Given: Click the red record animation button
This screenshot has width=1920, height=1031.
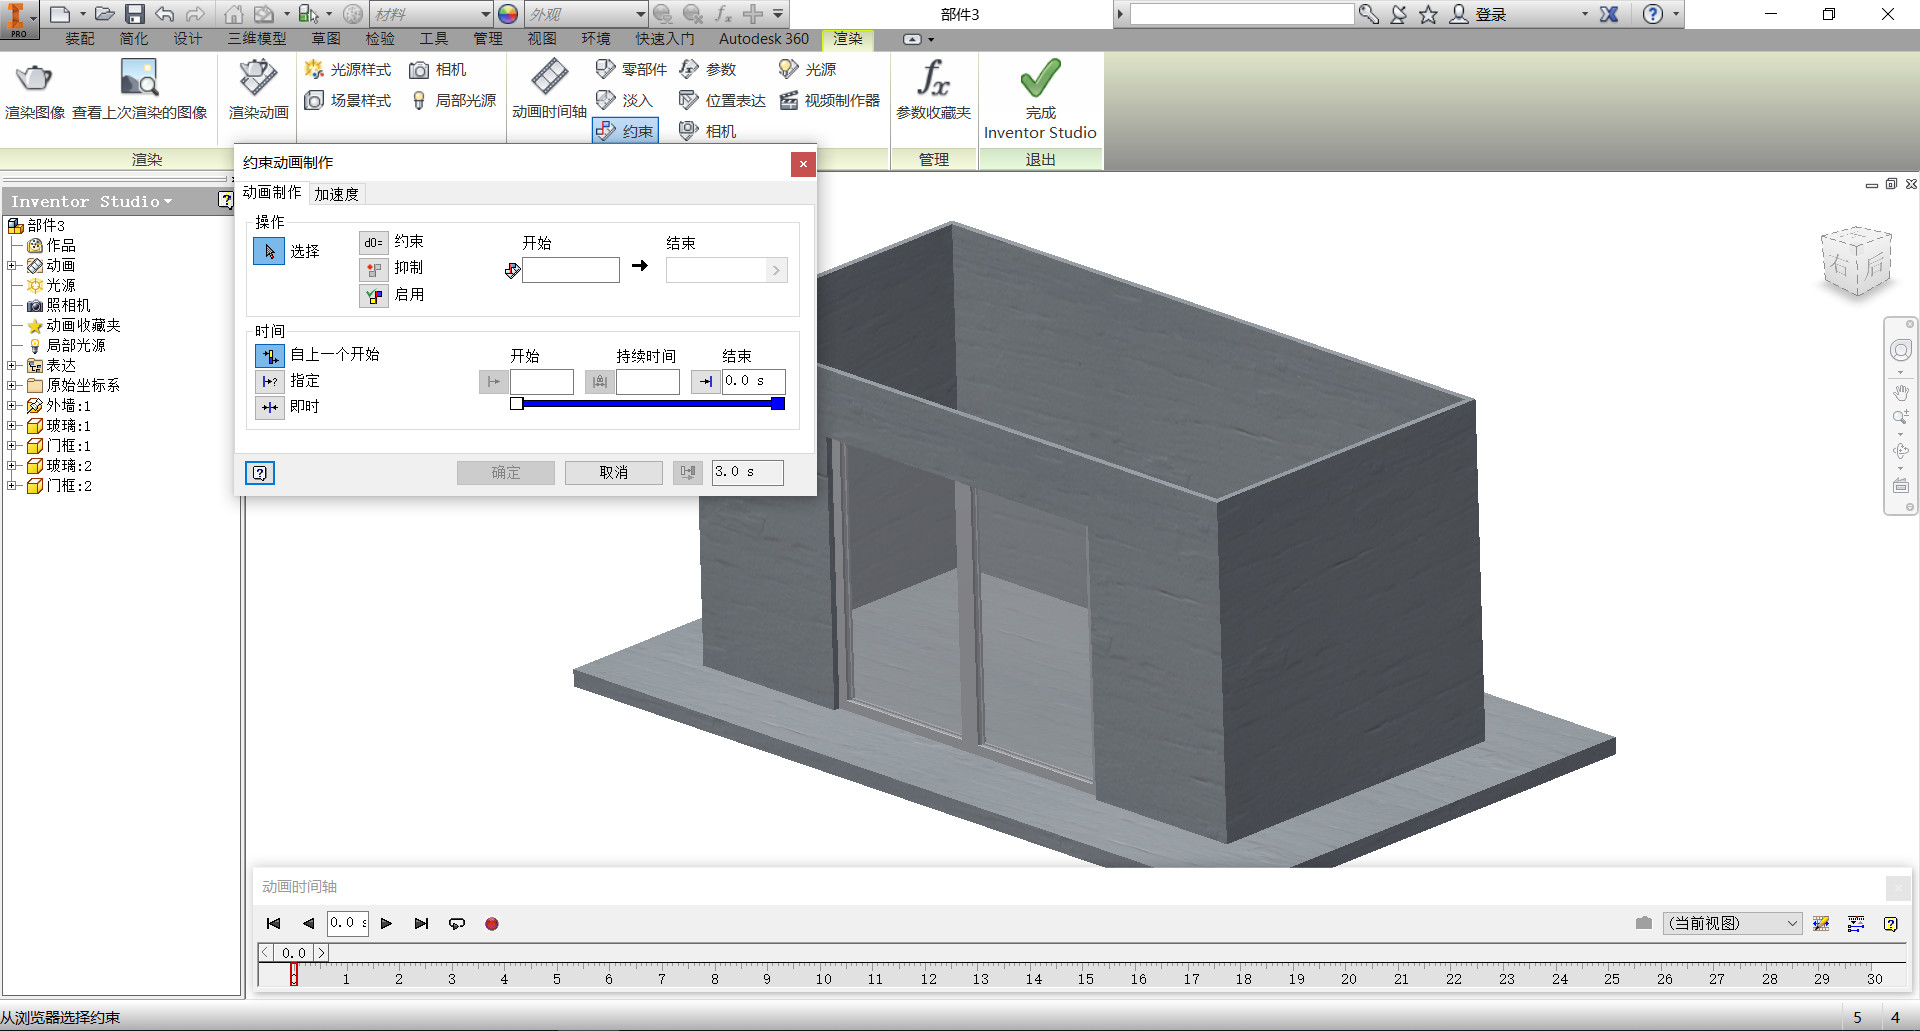Looking at the screenshot, I should (x=492, y=924).
